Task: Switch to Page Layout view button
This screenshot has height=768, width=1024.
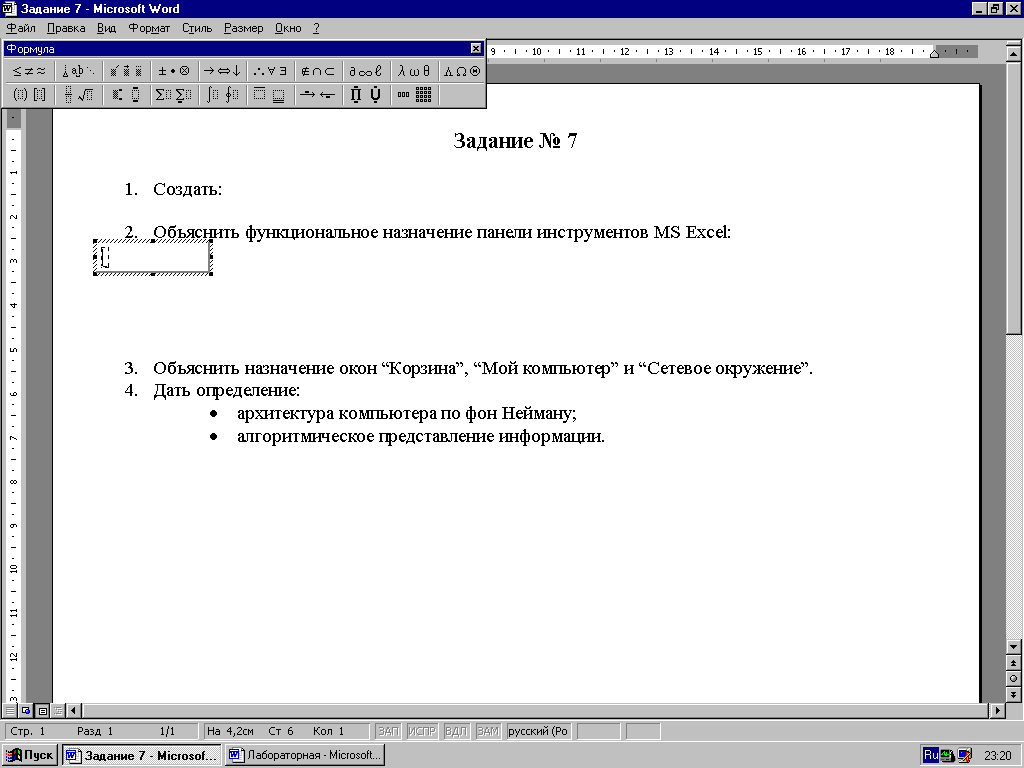Action: (x=42, y=710)
